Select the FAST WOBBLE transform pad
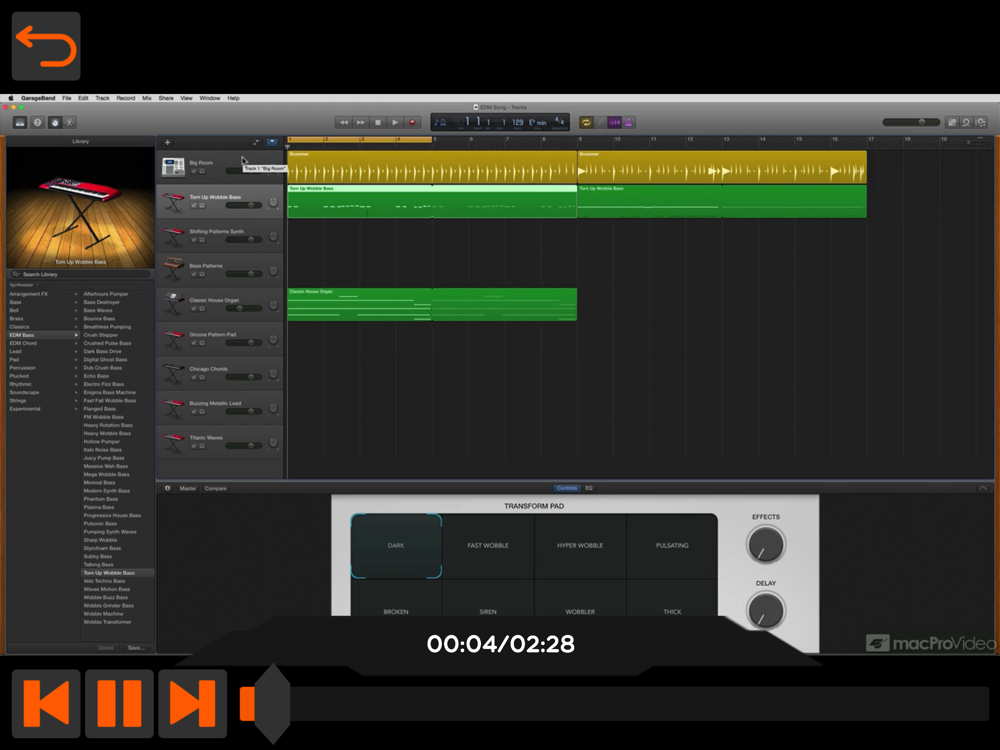The width and height of the screenshot is (1000, 750). point(488,546)
